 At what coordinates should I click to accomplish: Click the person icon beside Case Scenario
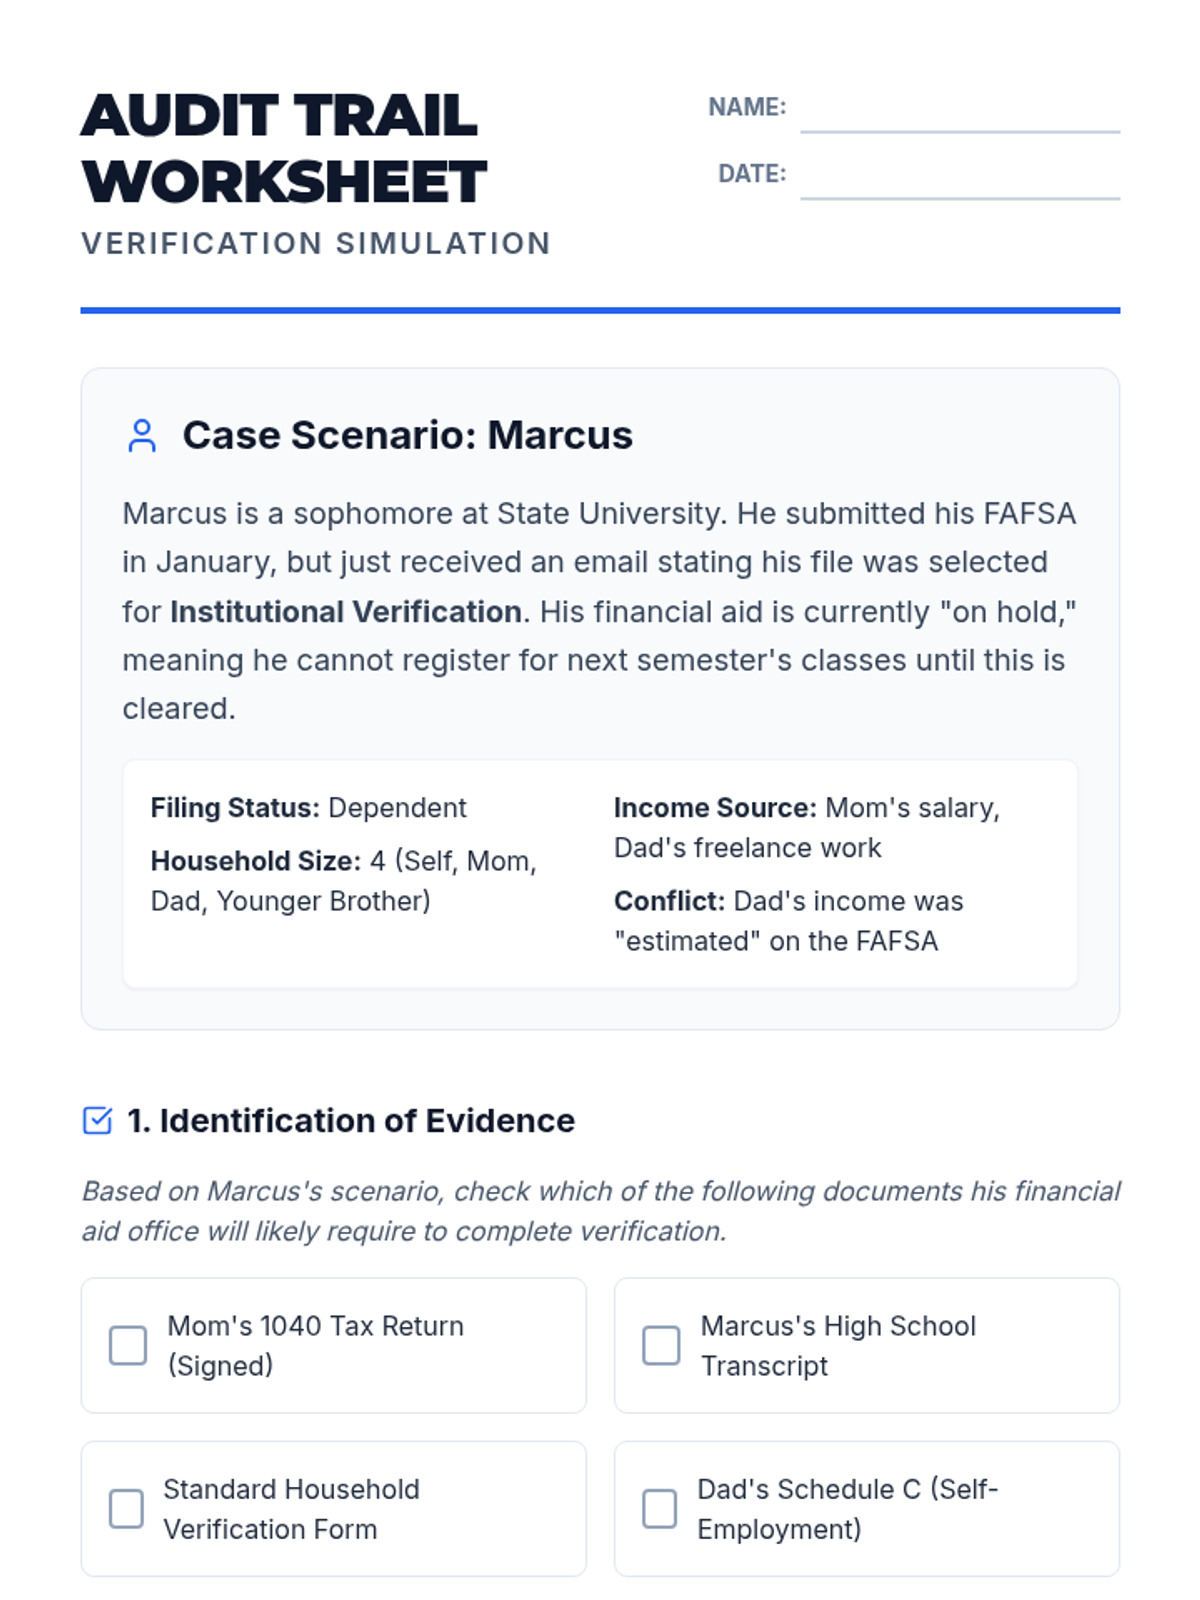pyautogui.click(x=142, y=436)
